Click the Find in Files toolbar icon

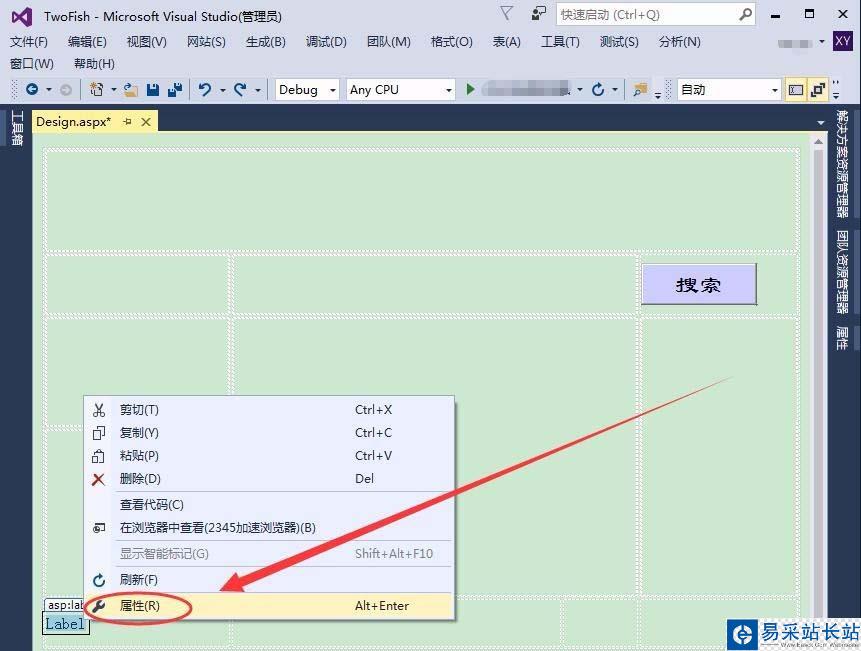pyautogui.click(x=640, y=89)
